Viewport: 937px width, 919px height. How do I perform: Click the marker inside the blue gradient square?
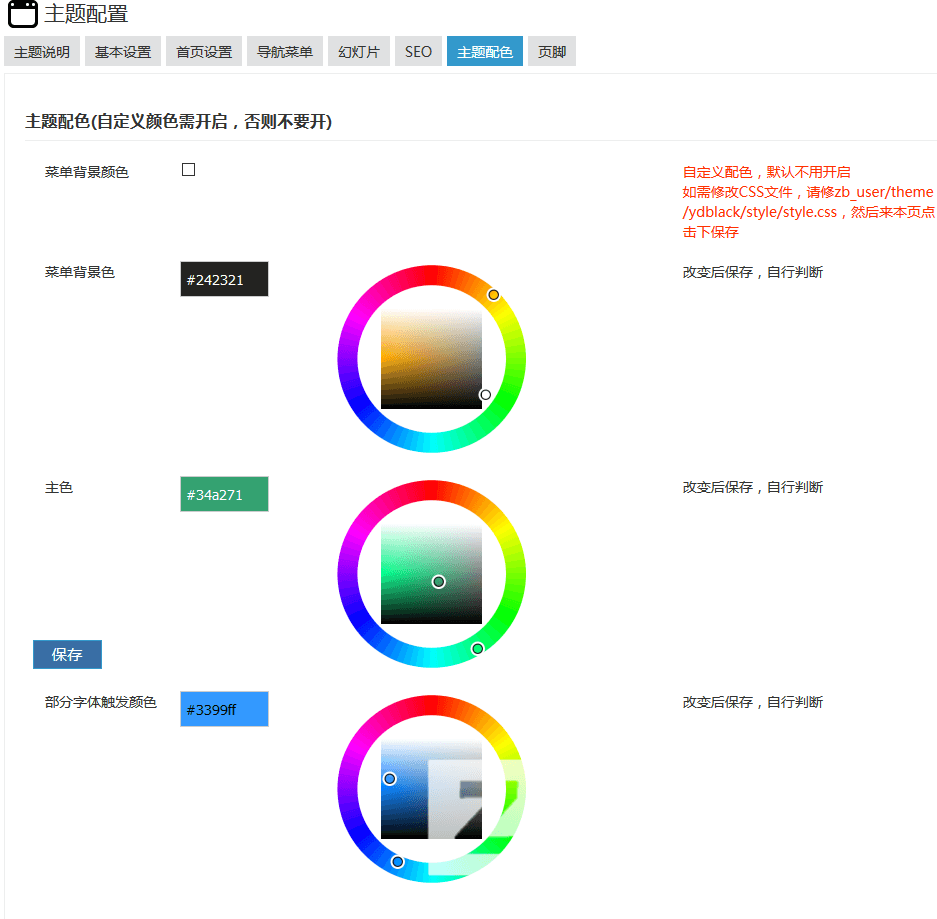[390, 779]
